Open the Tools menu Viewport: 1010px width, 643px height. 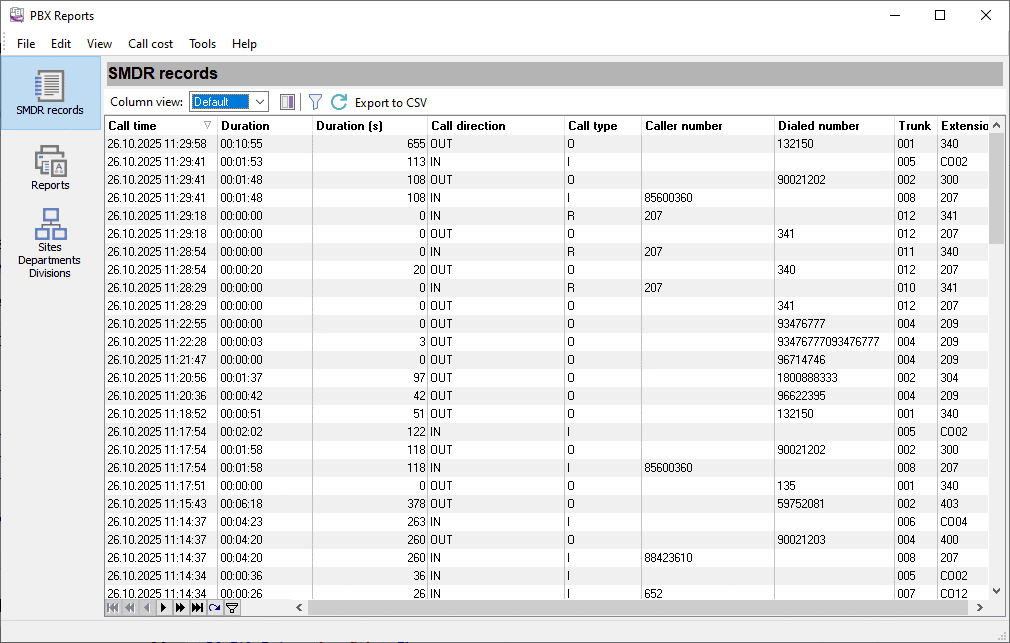pos(202,43)
